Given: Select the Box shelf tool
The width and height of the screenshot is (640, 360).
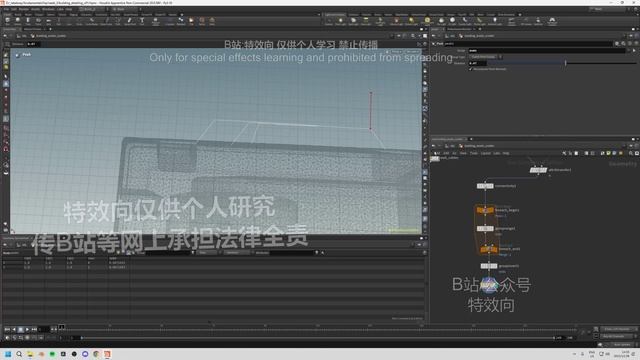Looking at the screenshot, I should pyautogui.click(x=7, y=21).
